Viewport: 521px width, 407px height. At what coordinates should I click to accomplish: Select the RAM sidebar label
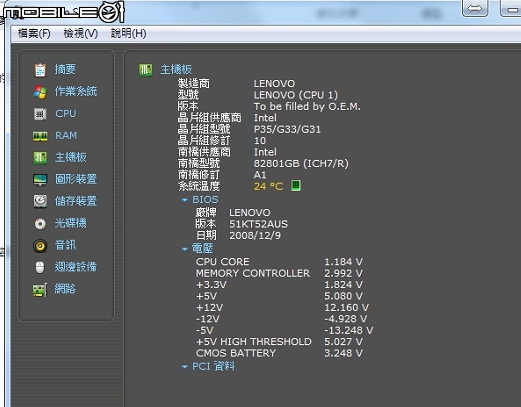(x=66, y=136)
